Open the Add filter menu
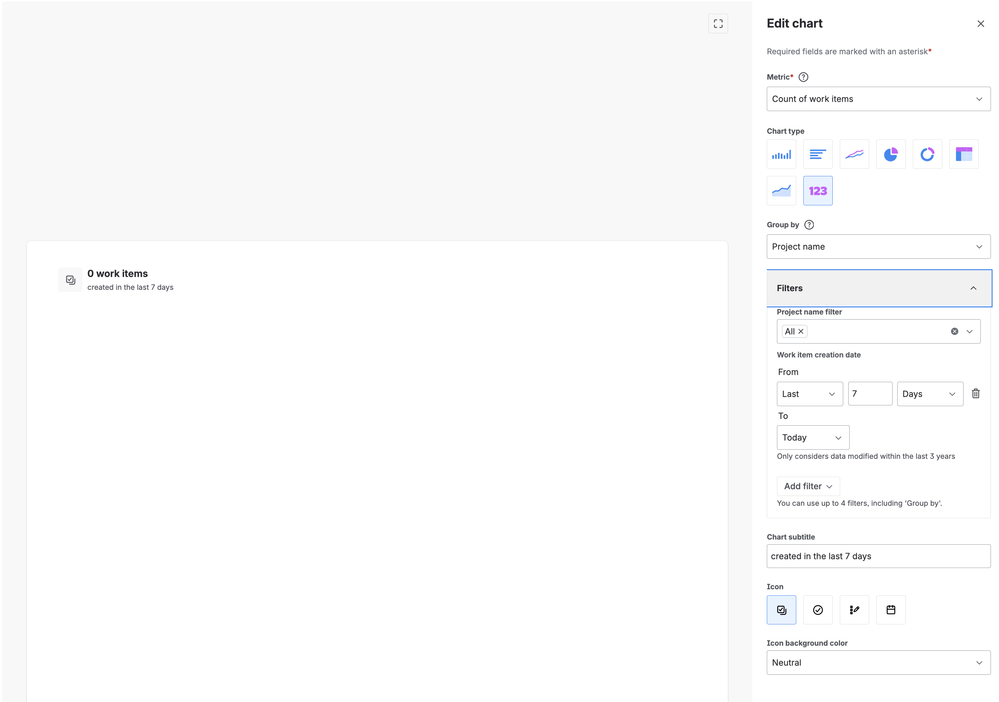The height and width of the screenshot is (702, 999). click(808, 486)
